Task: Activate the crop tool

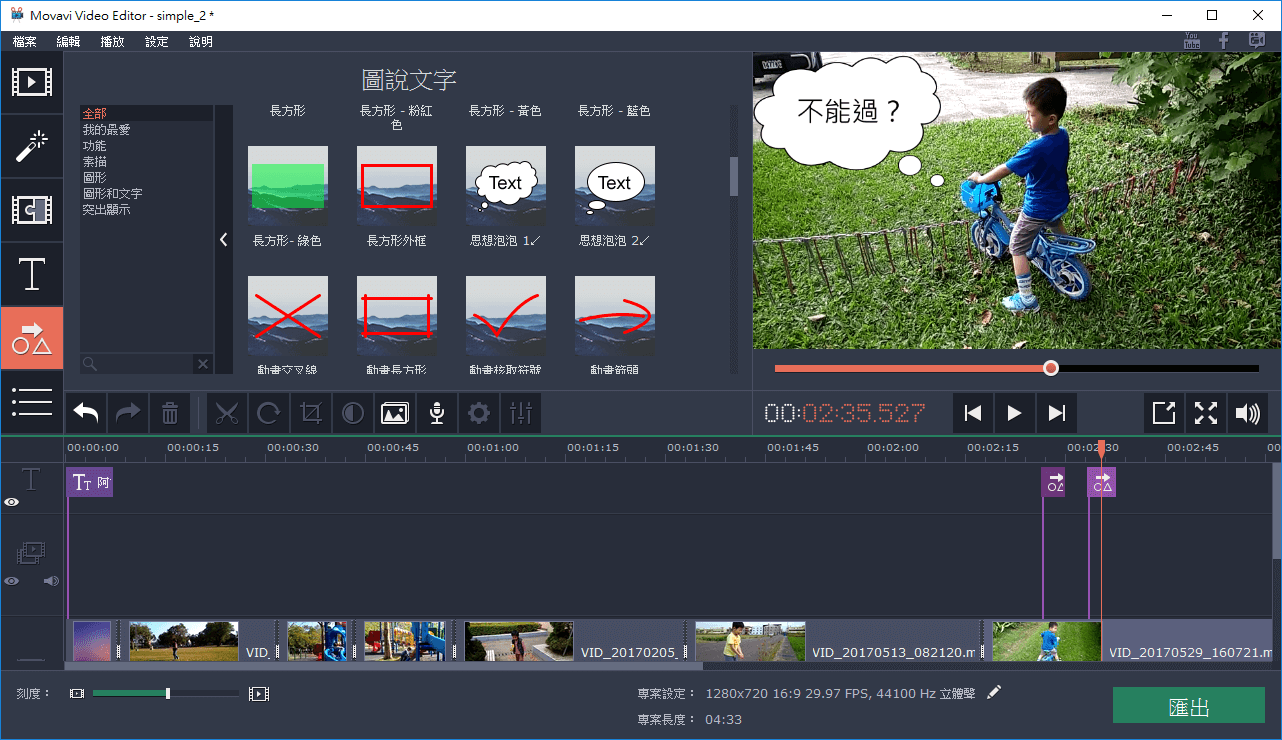Action: (x=311, y=413)
